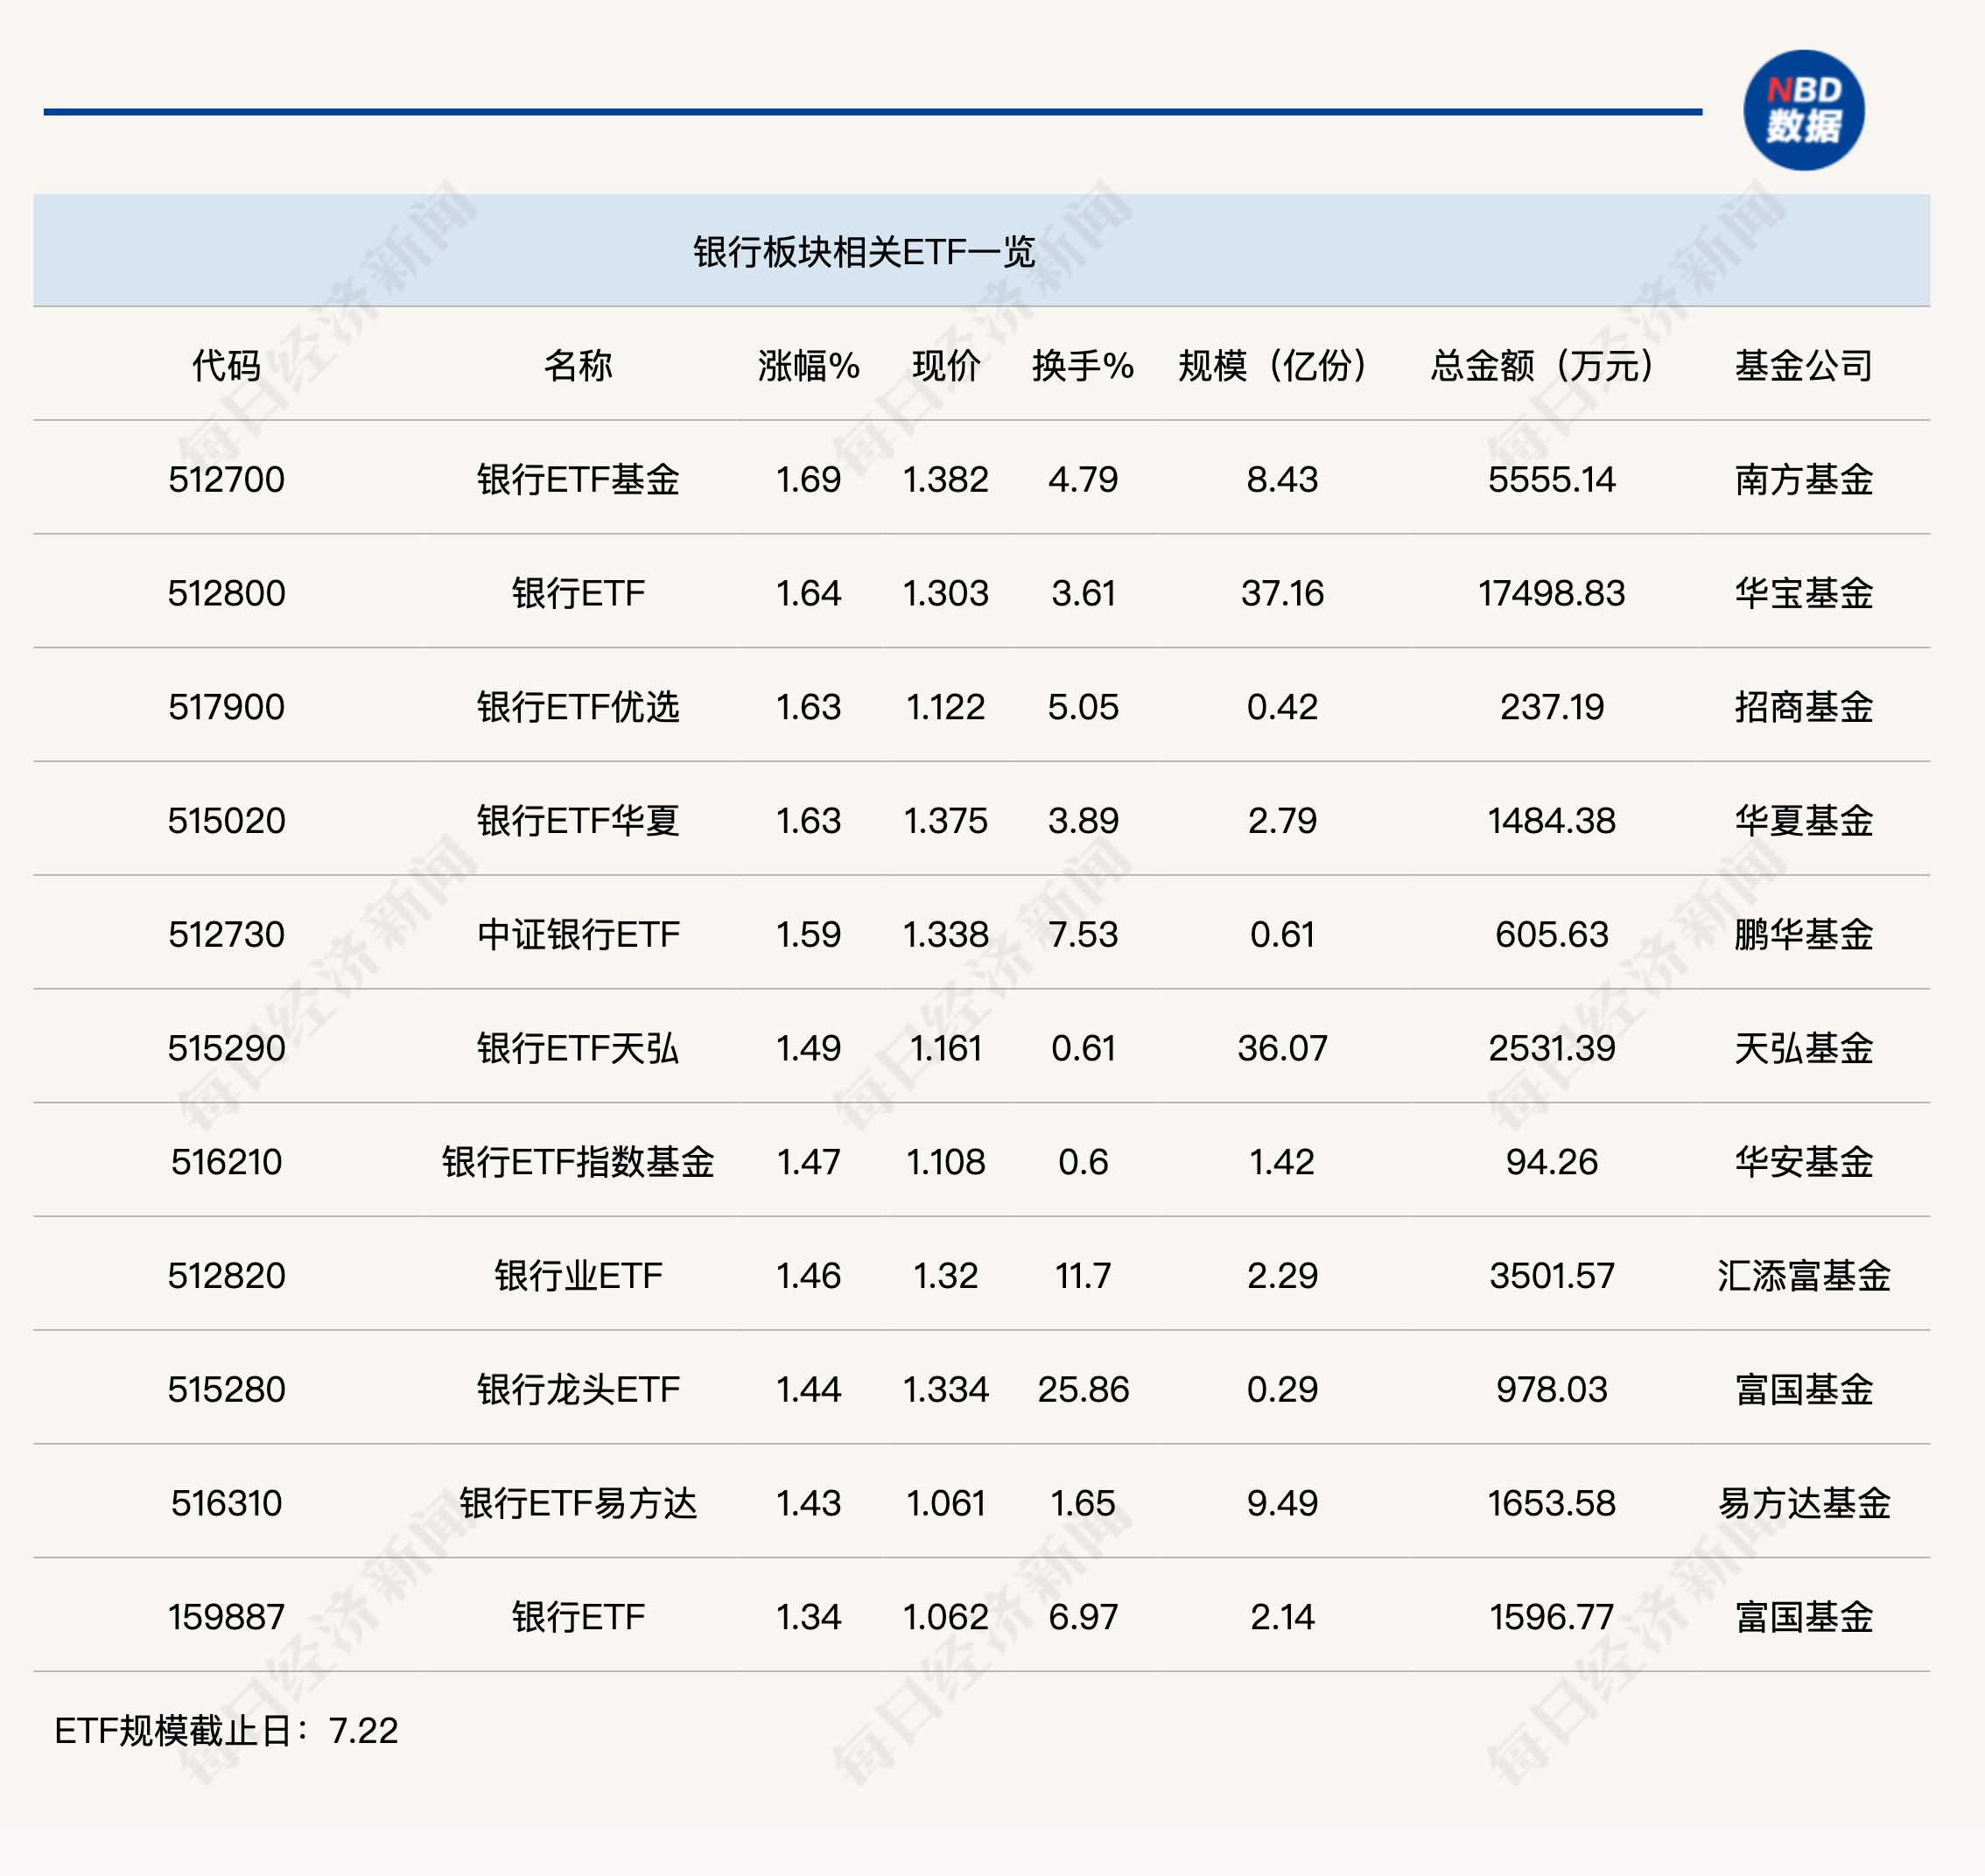Select code cell 512700
This screenshot has height=1876, width=1985.
(x=226, y=480)
